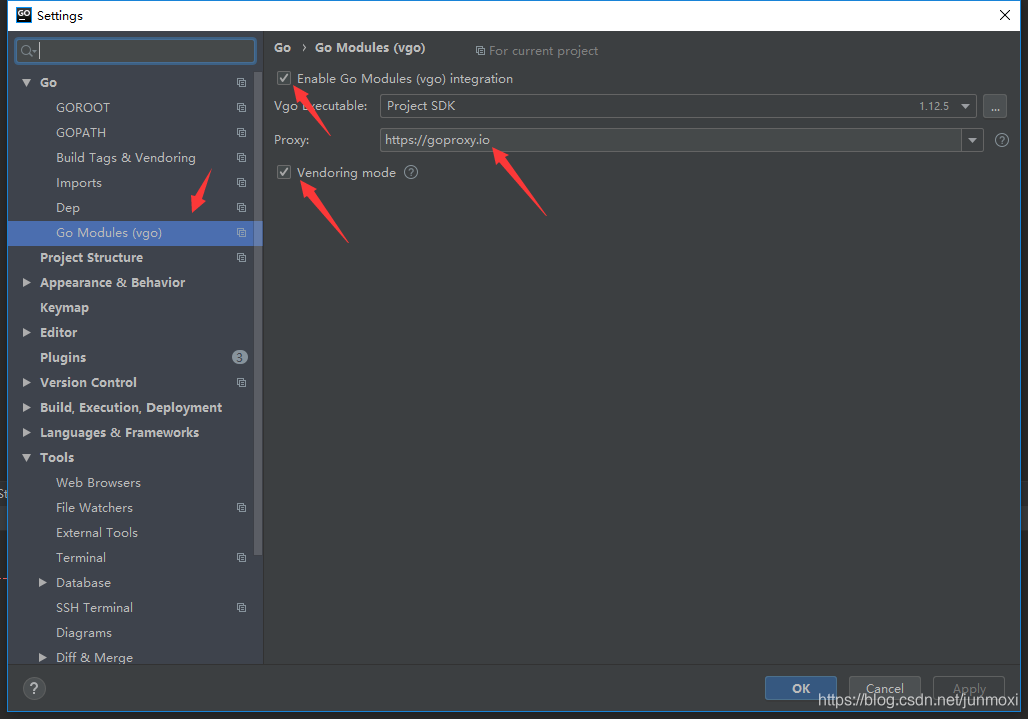Select GOROOT in the settings tree
The image size is (1028, 719).
click(83, 107)
